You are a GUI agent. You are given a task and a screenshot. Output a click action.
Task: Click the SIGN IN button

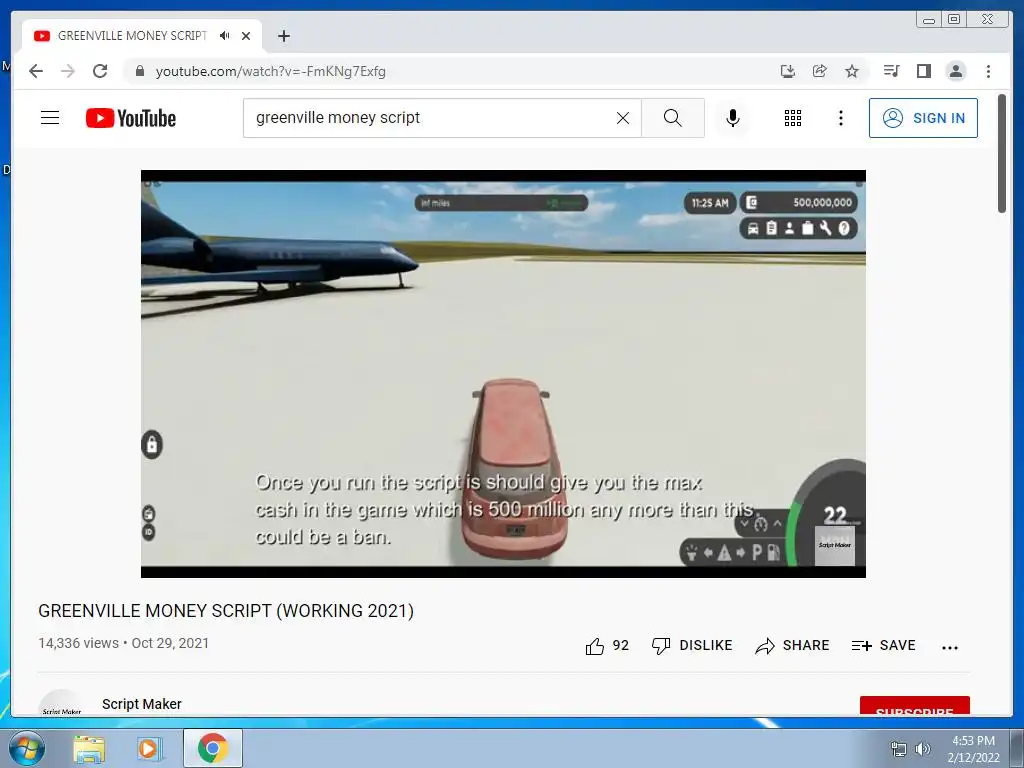click(923, 118)
